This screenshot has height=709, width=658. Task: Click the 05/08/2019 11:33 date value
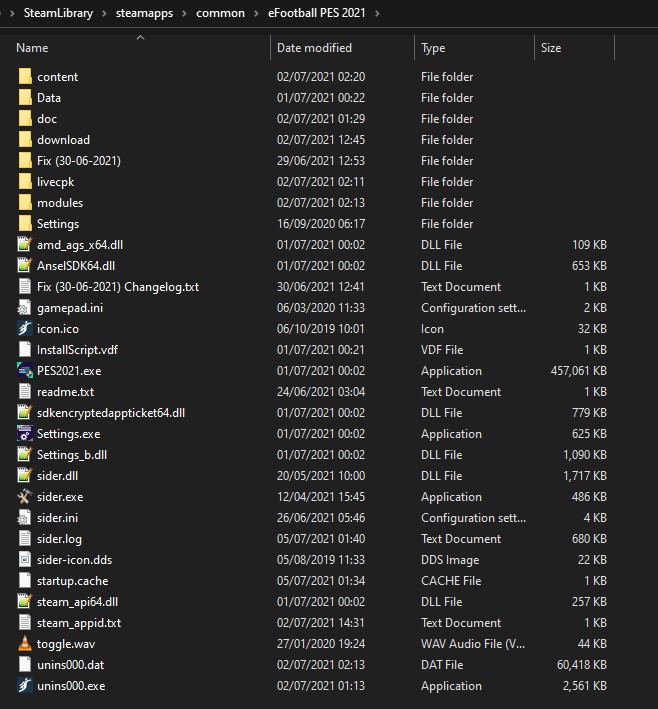tap(321, 560)
